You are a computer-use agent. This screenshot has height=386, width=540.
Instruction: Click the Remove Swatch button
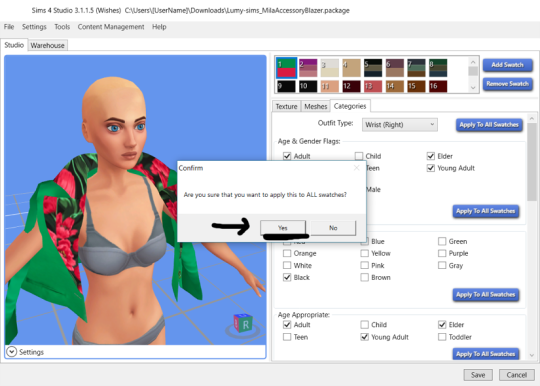coord(507,84)
